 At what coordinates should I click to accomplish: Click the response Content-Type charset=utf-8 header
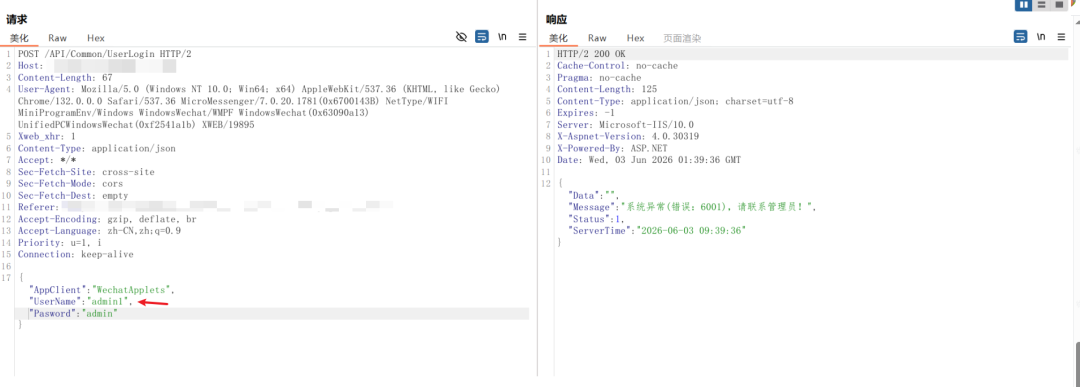click(x=675, y=101)
